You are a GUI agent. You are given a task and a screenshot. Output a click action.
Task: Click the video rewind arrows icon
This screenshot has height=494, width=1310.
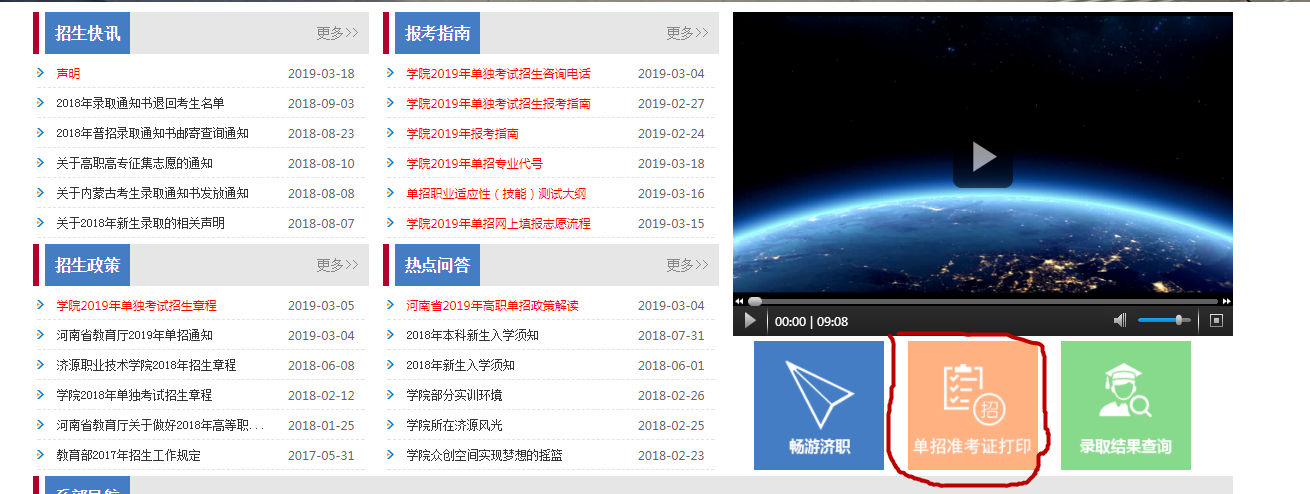(x=739, y=301)
